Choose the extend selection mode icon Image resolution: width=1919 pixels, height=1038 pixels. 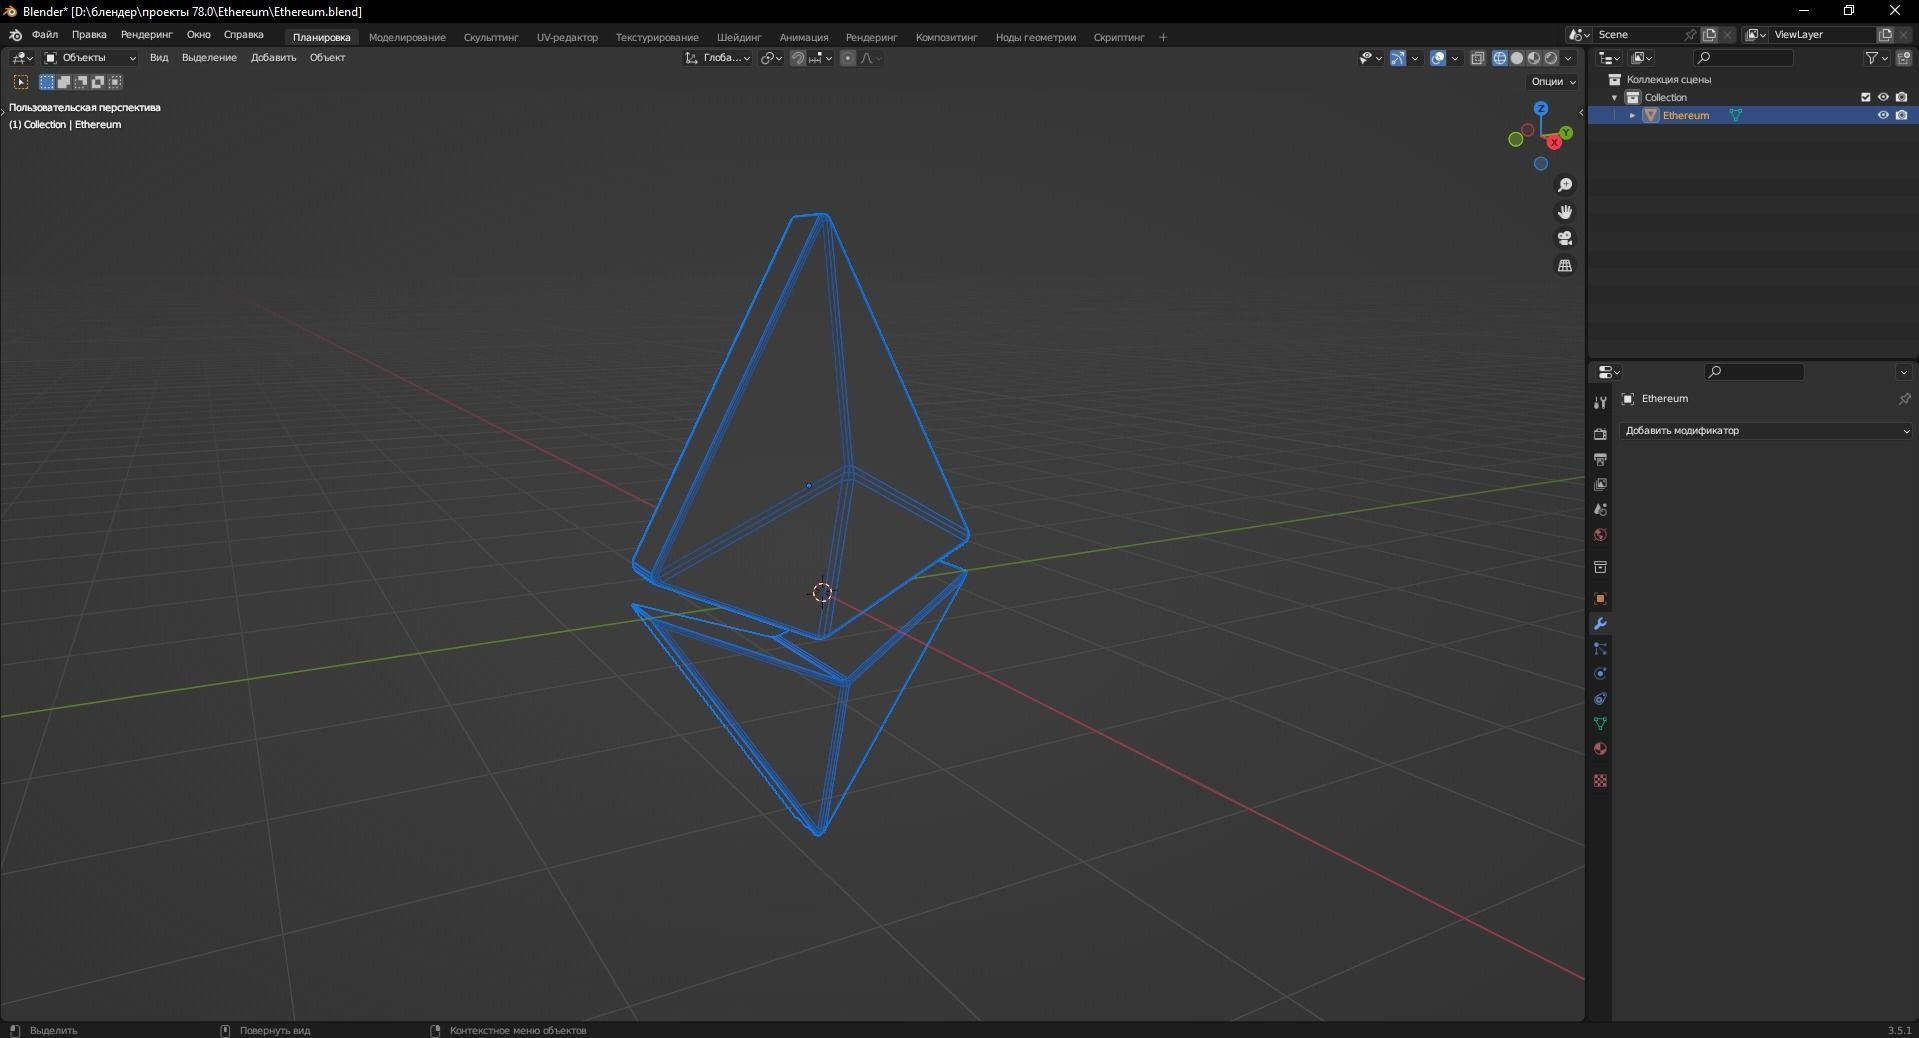(64, 82)
